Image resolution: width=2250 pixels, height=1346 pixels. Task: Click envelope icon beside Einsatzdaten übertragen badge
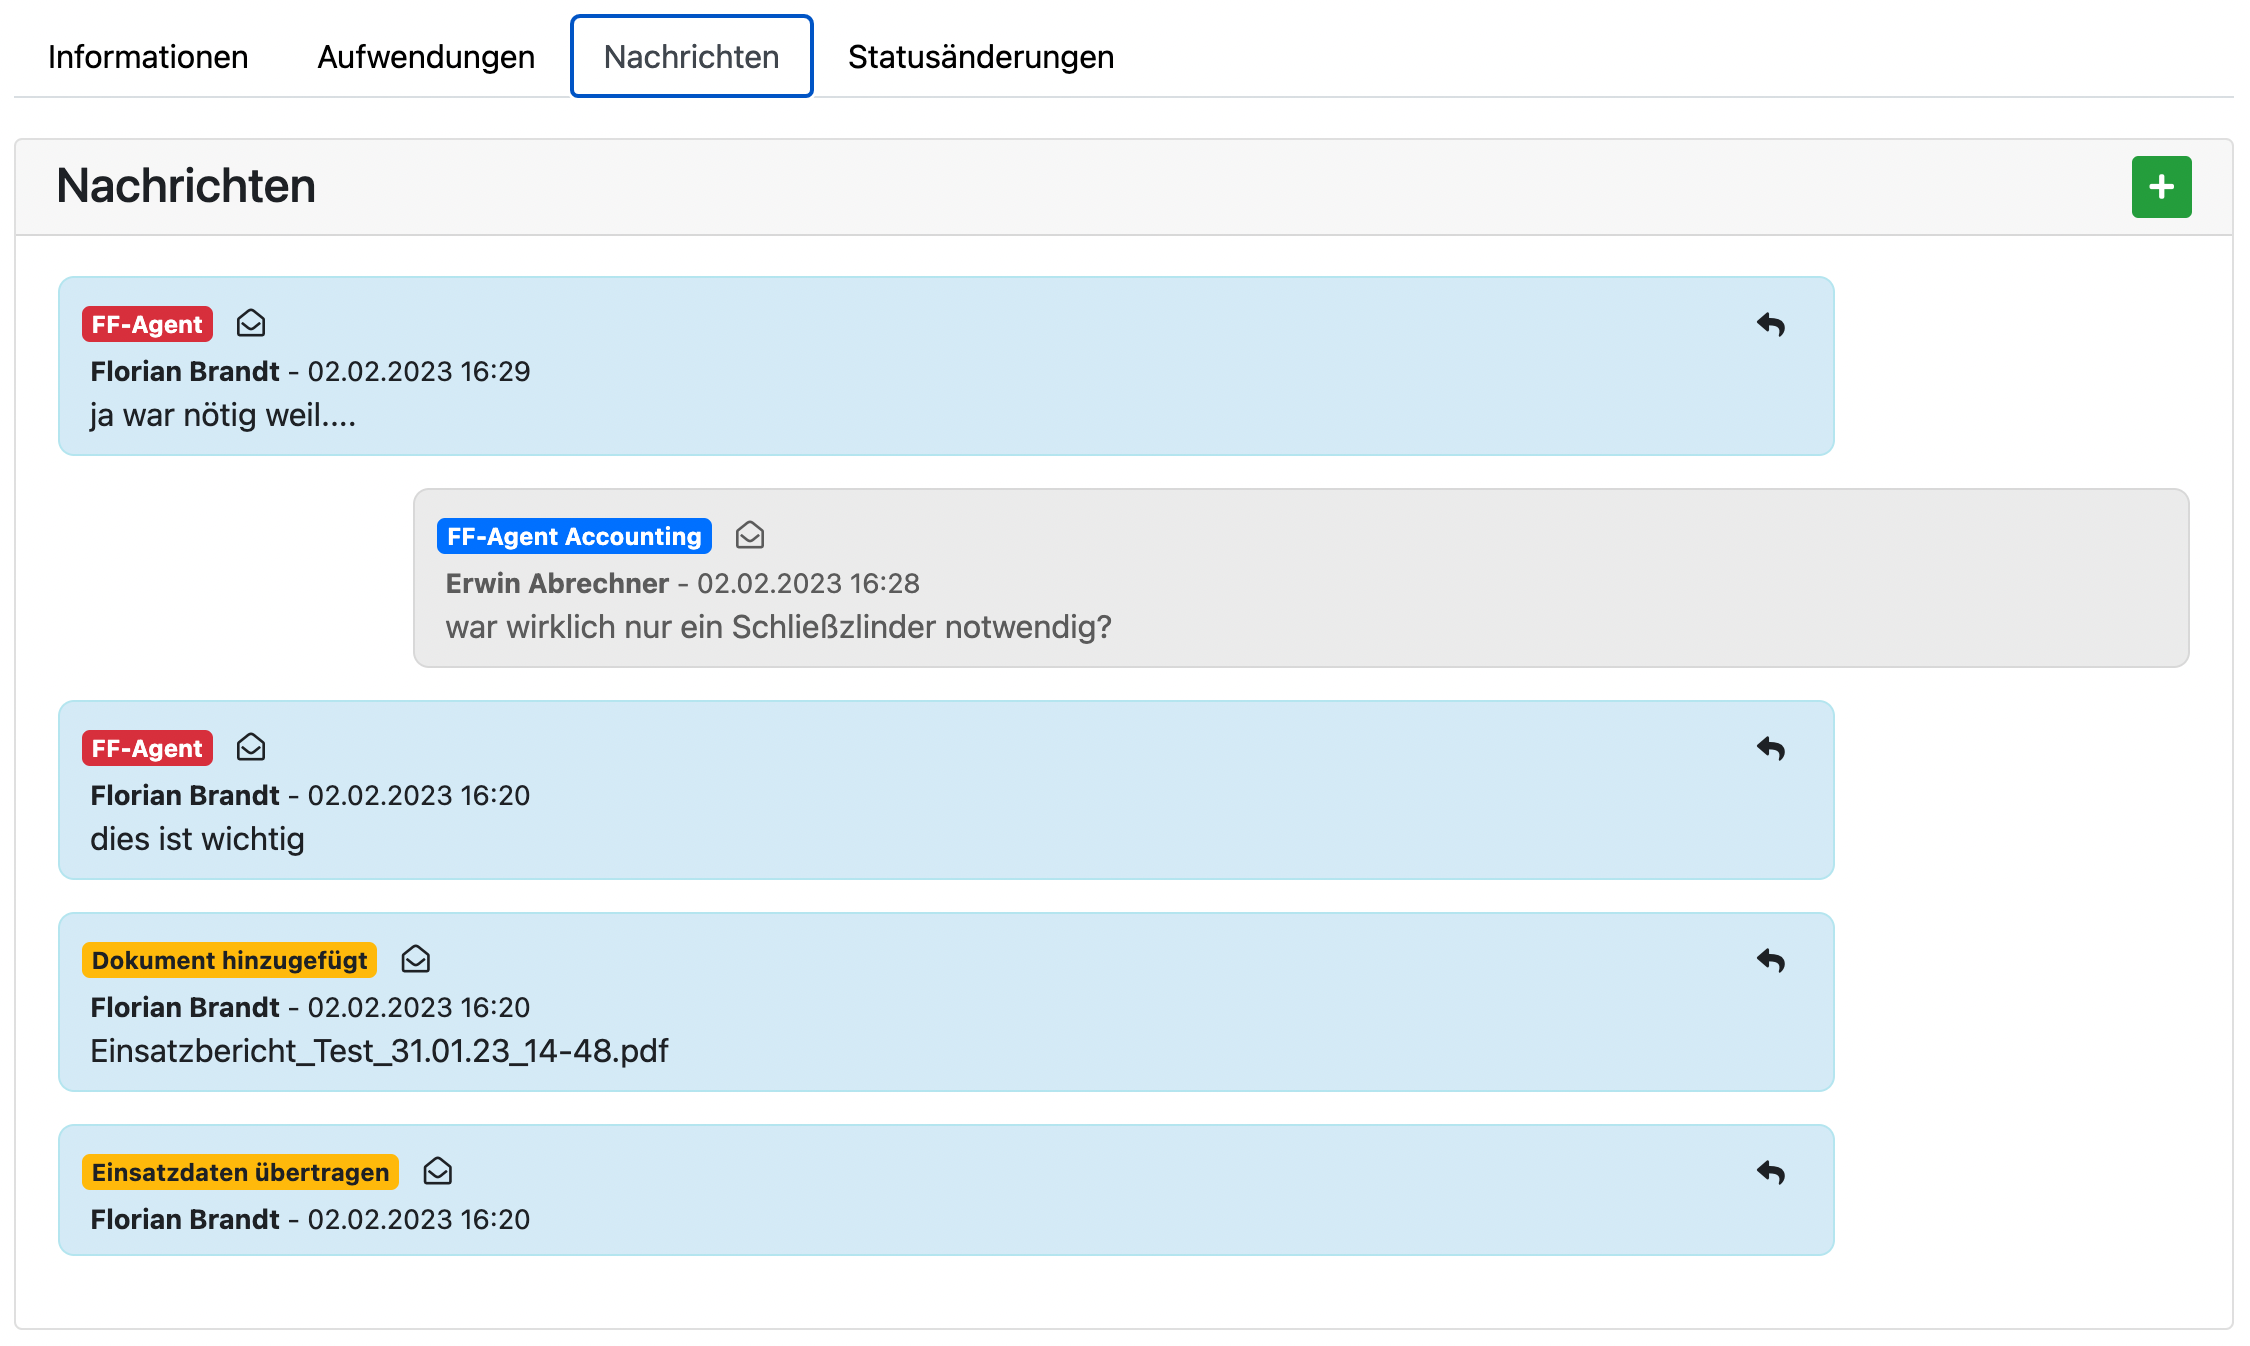pyautogui.click(x=438, y=1171)
